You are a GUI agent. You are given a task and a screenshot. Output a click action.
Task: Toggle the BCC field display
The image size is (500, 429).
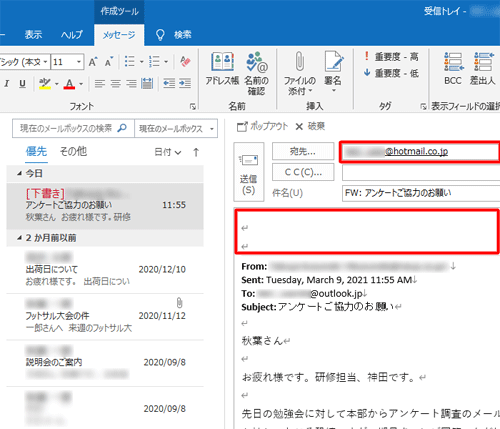453,69
